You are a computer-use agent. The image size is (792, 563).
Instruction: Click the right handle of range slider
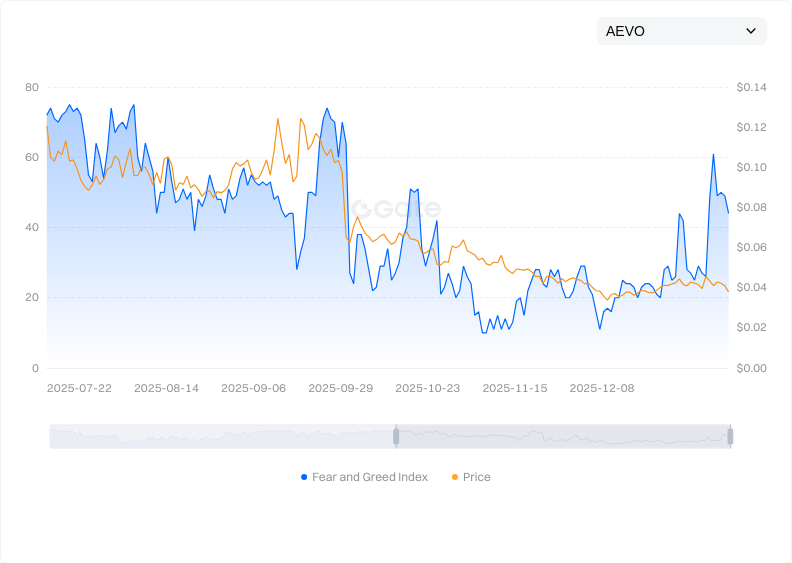[730, 436]
